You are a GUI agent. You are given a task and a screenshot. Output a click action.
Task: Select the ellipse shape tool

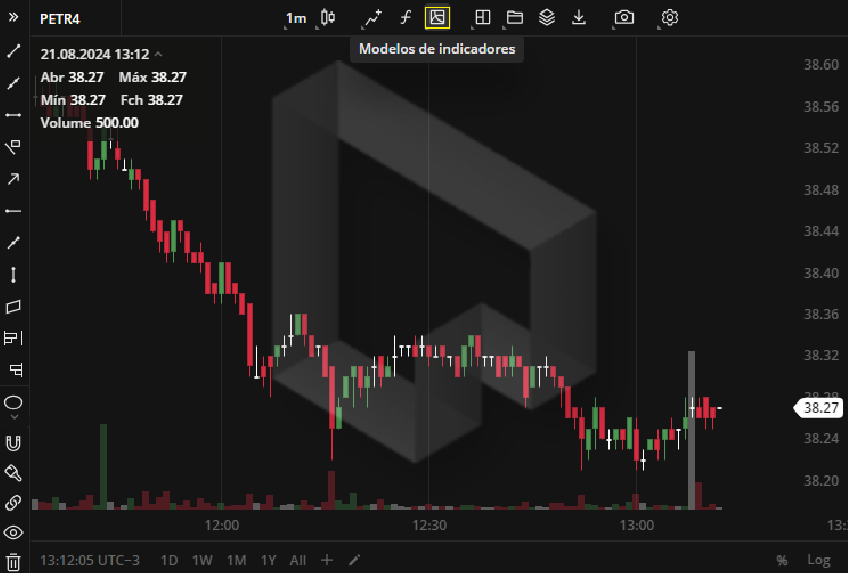pos(14,402)
